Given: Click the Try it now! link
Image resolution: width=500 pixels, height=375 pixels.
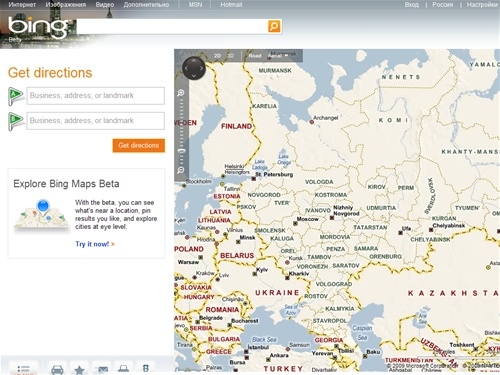Looking at the screenshot, I should tap(95, 244).
